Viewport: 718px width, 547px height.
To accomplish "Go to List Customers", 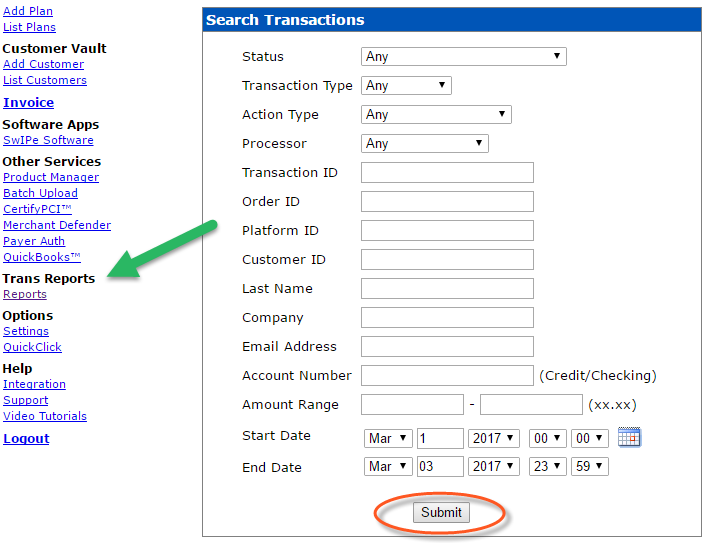I will pos(45,80).
